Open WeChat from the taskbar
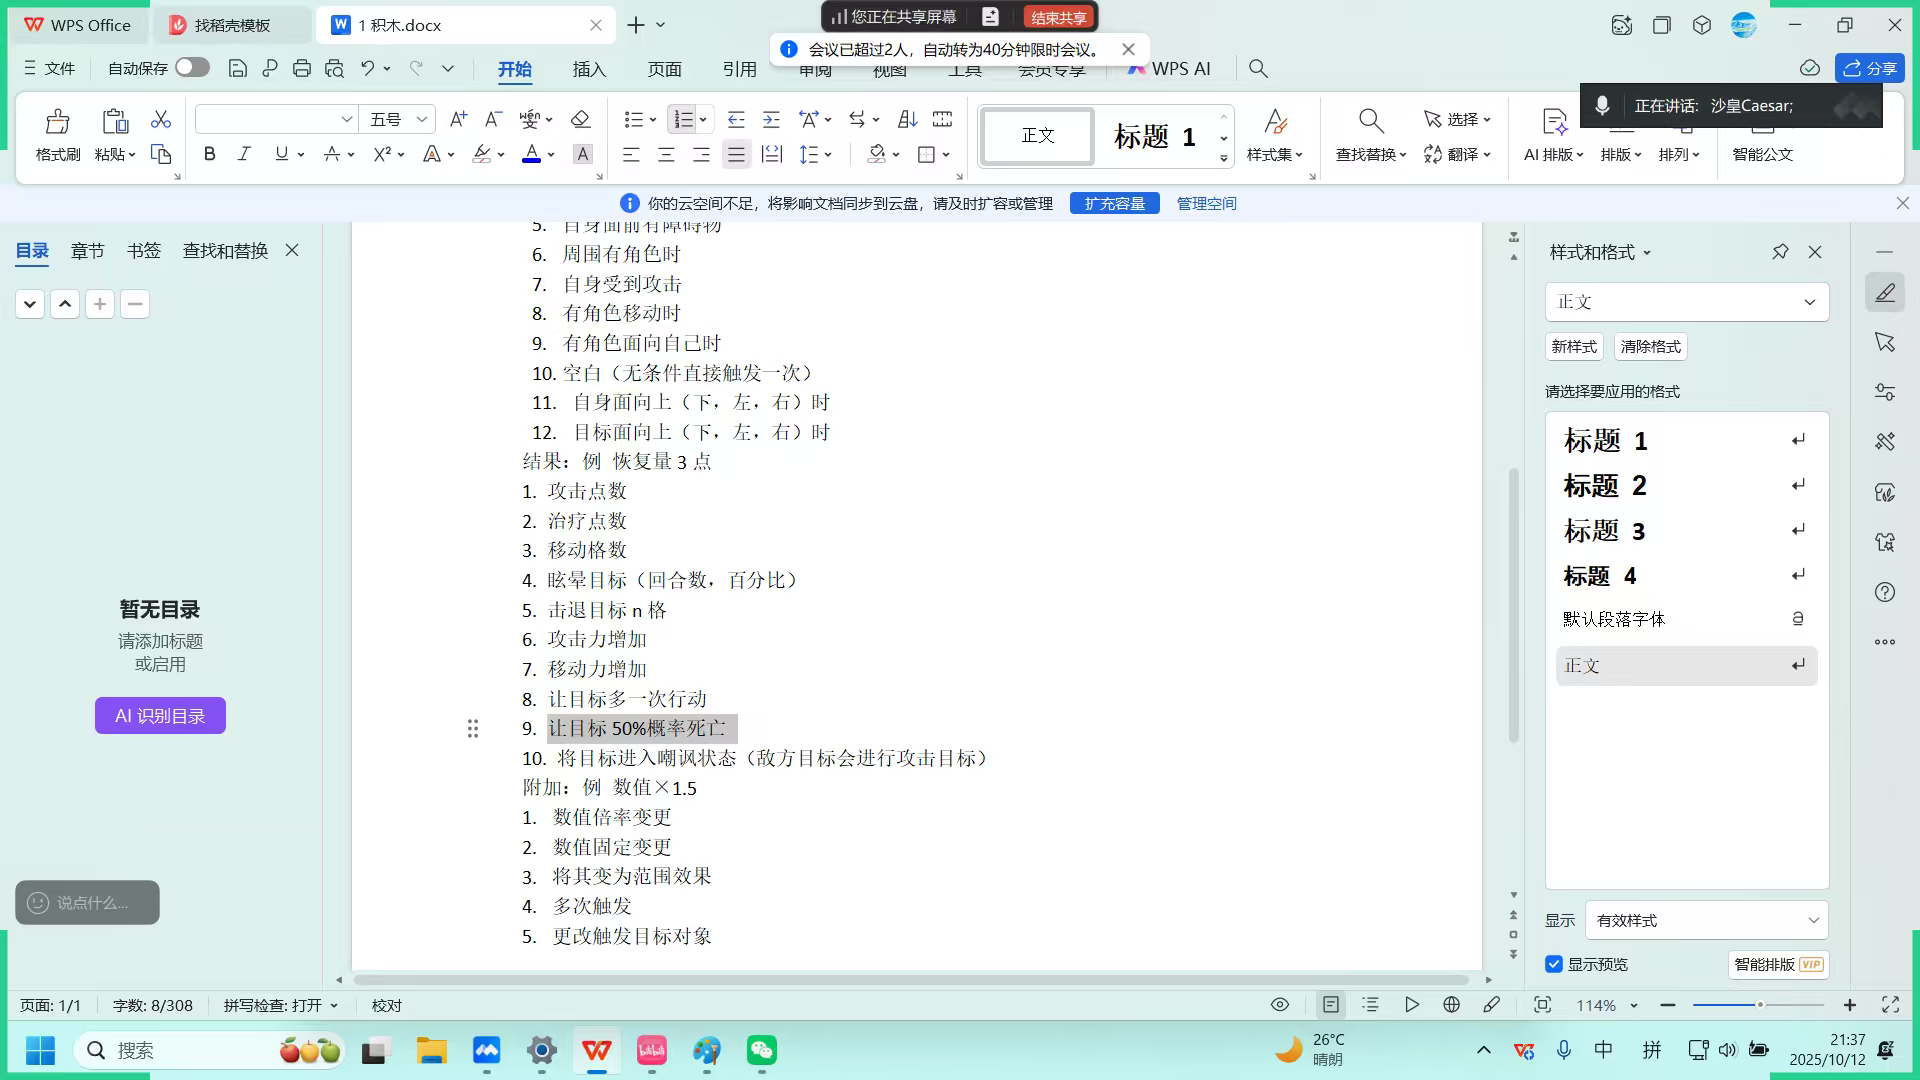The width and height of the screenshot is (1920, 1080). (762, 1050)
